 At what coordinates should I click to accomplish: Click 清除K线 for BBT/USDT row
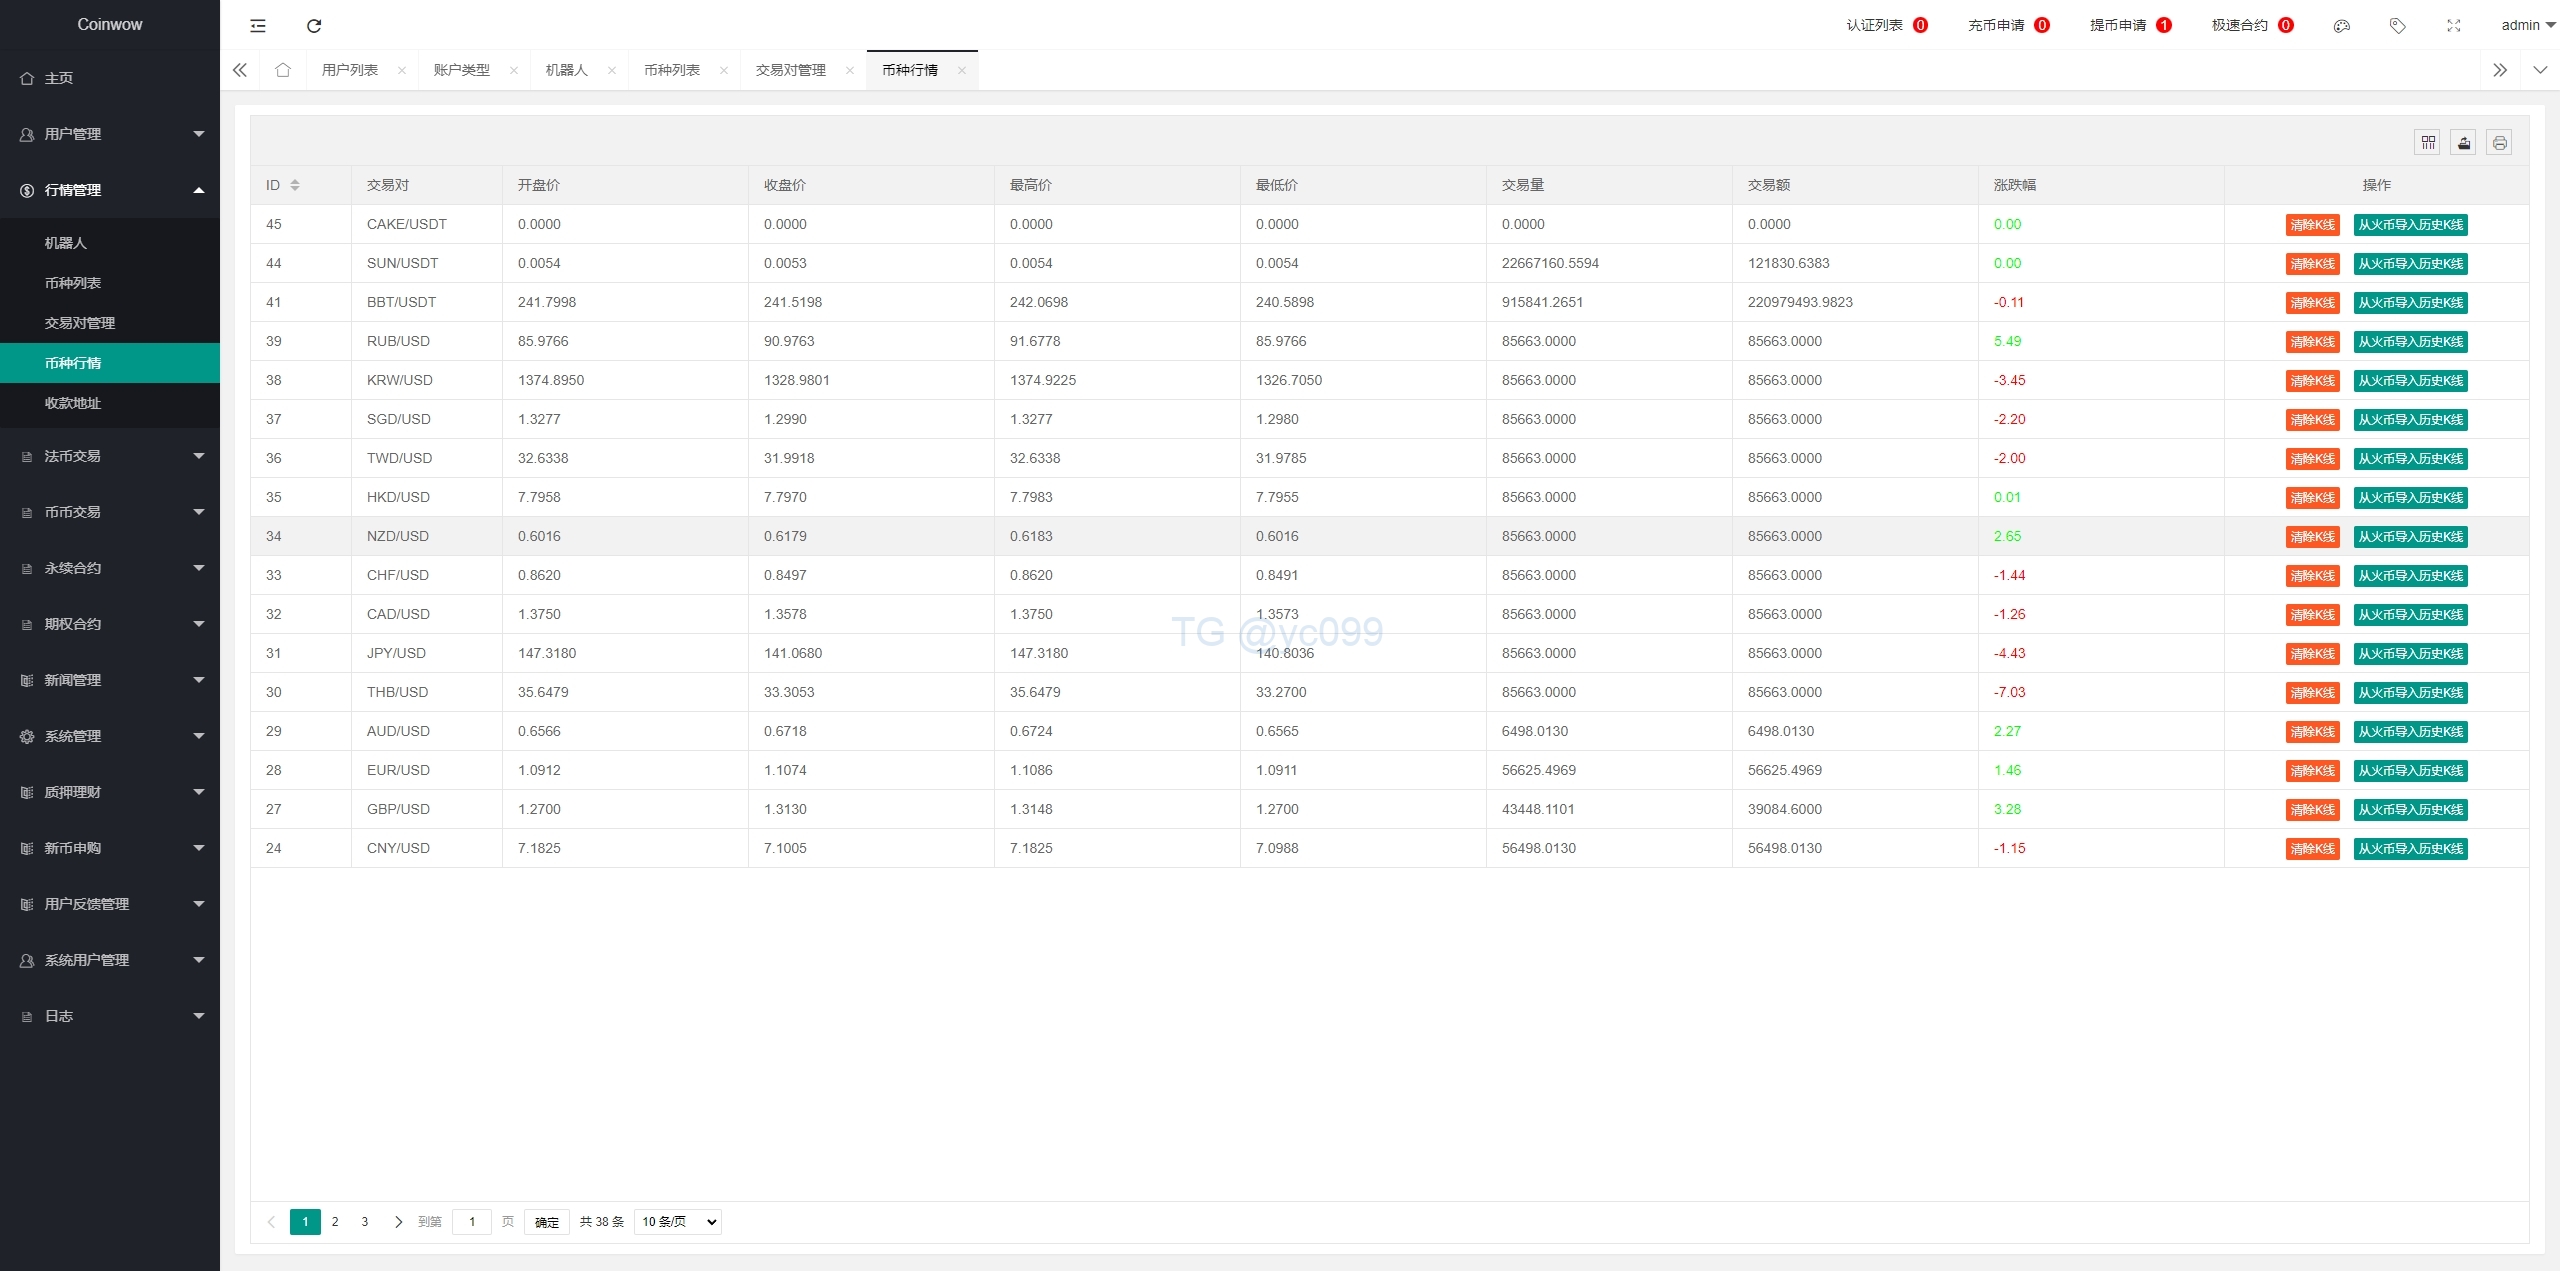click(x=2312, y=303)
